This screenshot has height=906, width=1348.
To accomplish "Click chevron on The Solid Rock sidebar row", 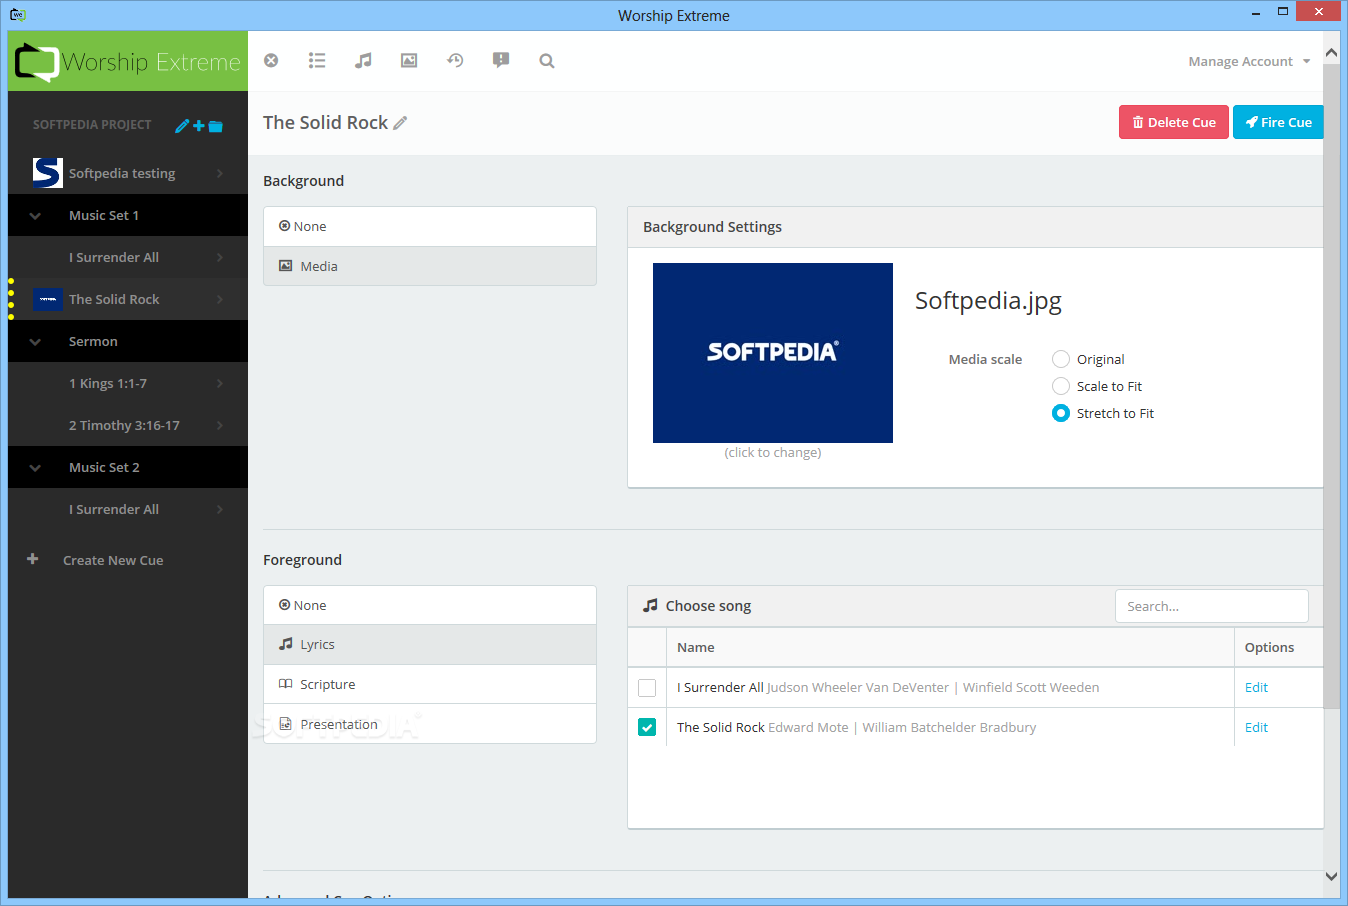I will [x=220, y=299].
